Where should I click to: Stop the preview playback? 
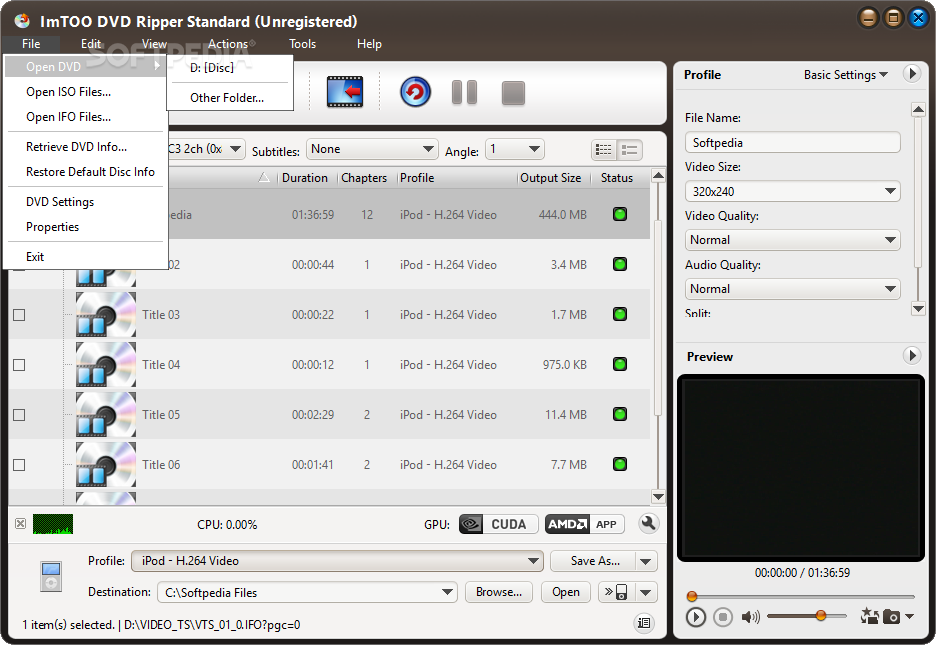tap(723, 617)
